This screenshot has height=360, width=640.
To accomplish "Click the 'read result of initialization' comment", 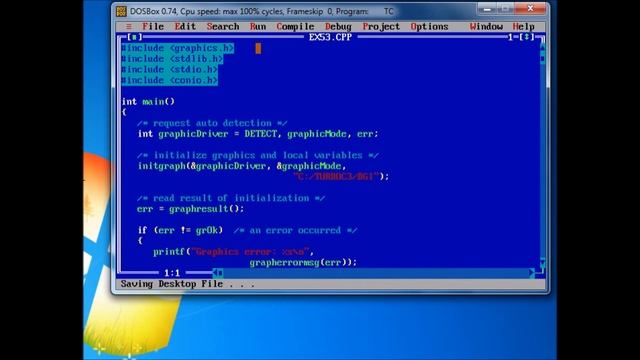I will coord(231,198).
